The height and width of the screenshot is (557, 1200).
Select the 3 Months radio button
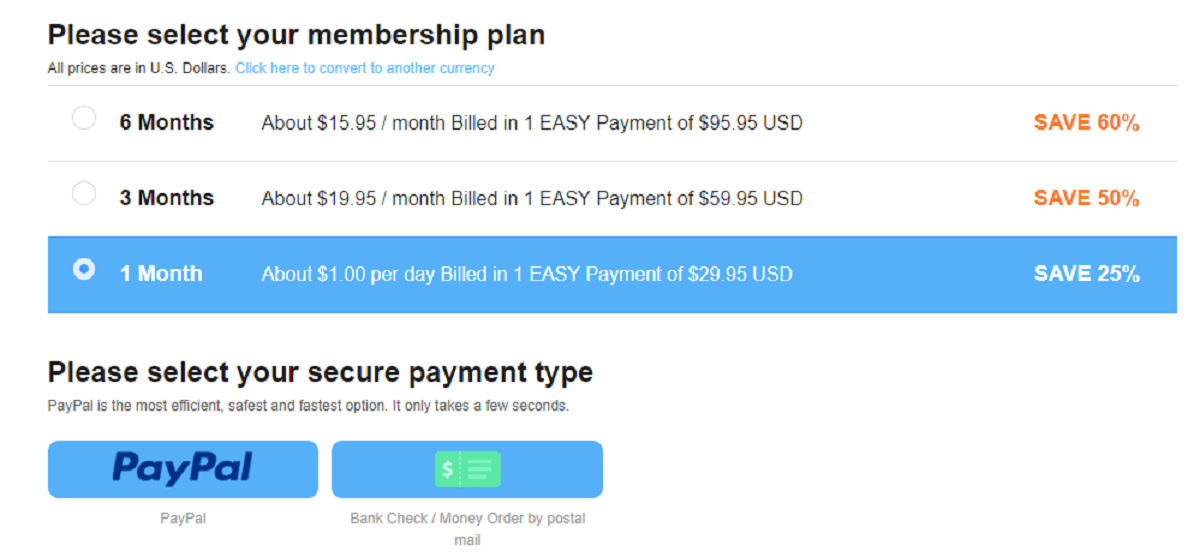84,194
